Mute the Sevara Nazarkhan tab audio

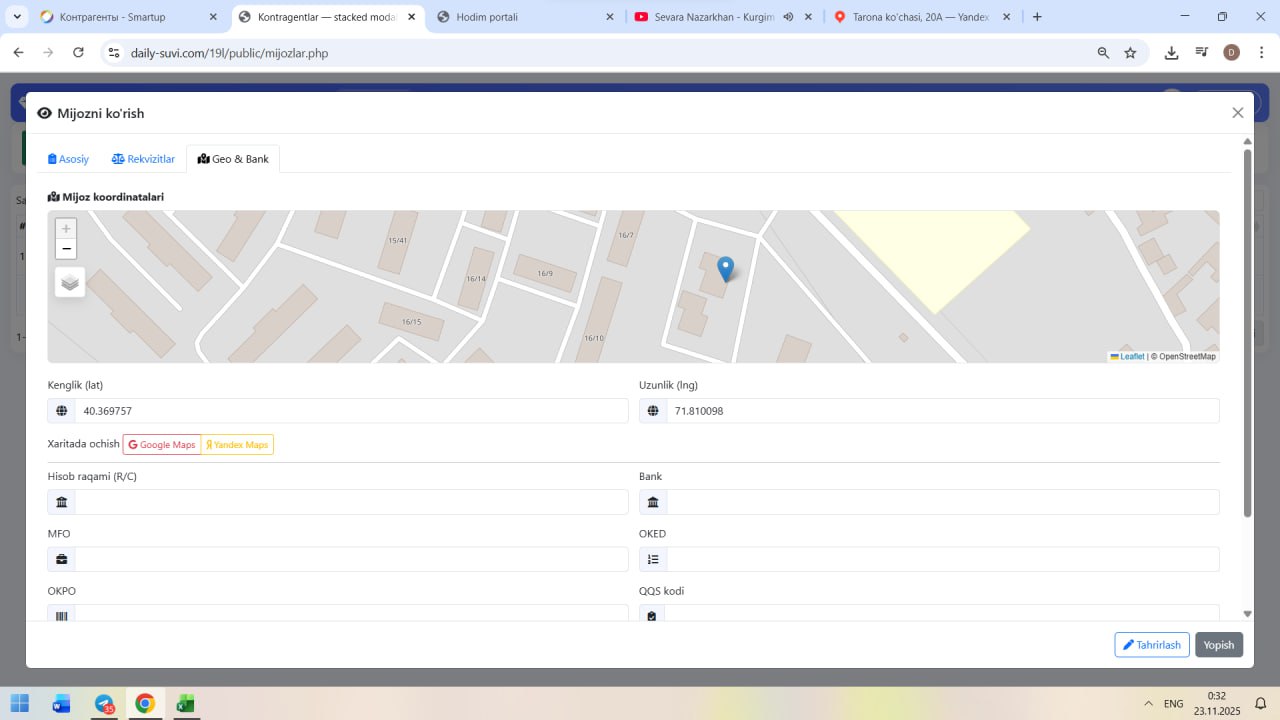coord(788,17)
